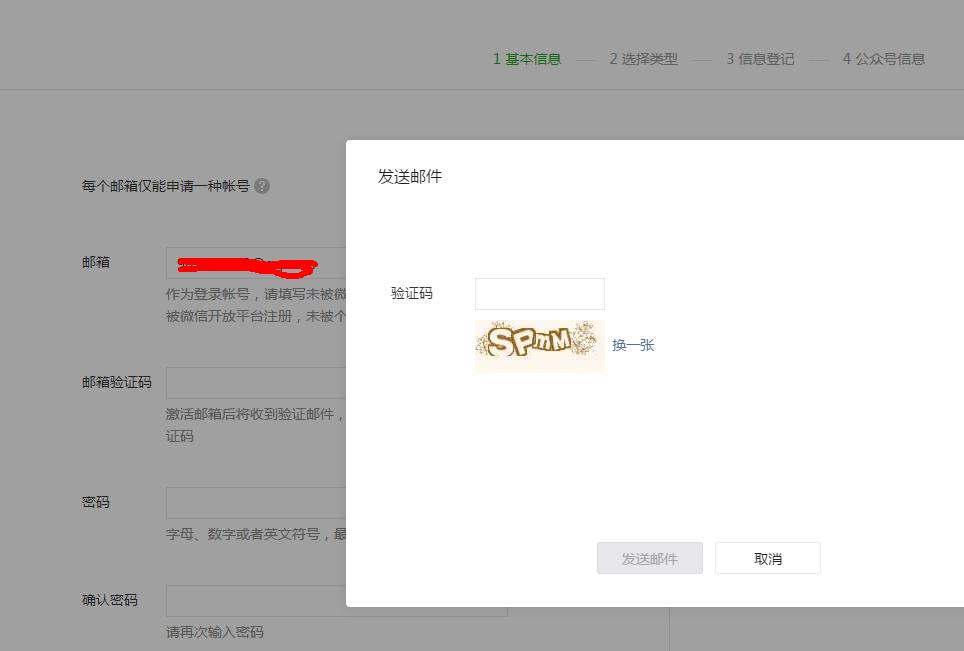Focus the 邮箱 email input field
The width and height of the screenshot is (964, 651).
255,263
